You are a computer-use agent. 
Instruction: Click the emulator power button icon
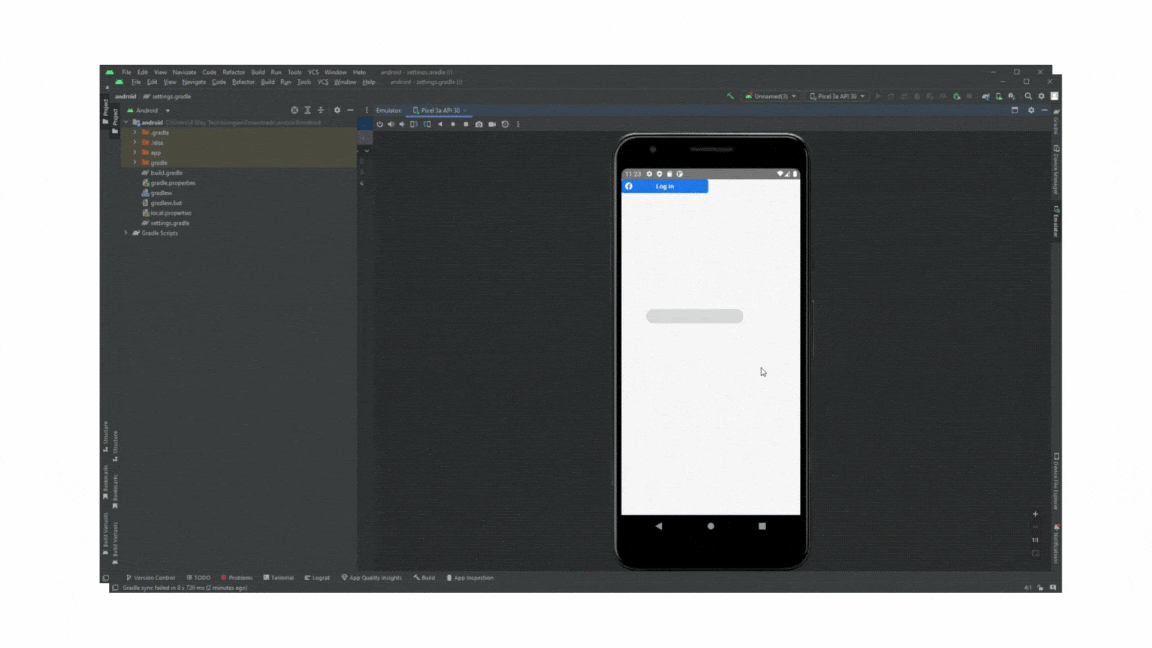[x=380, y=124]
